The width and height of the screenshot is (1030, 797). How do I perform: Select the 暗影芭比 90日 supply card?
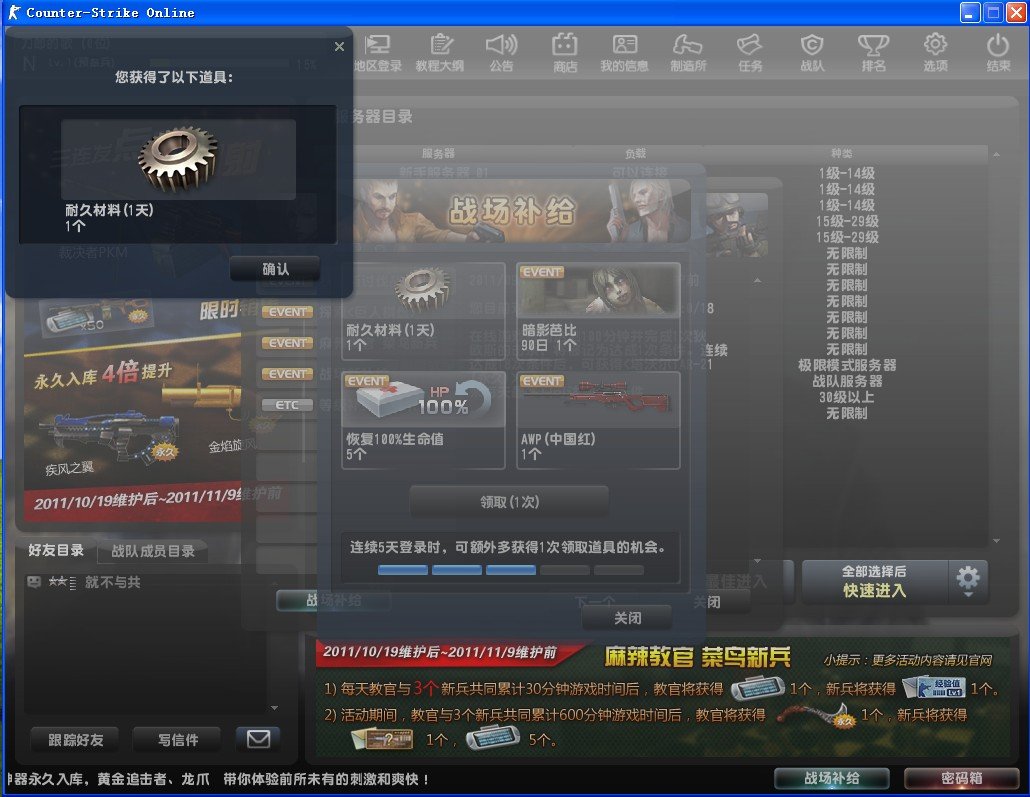(x=598, y=311)
